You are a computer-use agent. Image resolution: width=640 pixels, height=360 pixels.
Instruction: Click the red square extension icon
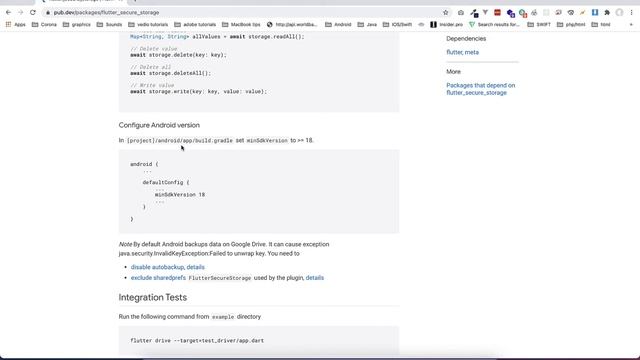pyautogui.click(x=497, y=13)
